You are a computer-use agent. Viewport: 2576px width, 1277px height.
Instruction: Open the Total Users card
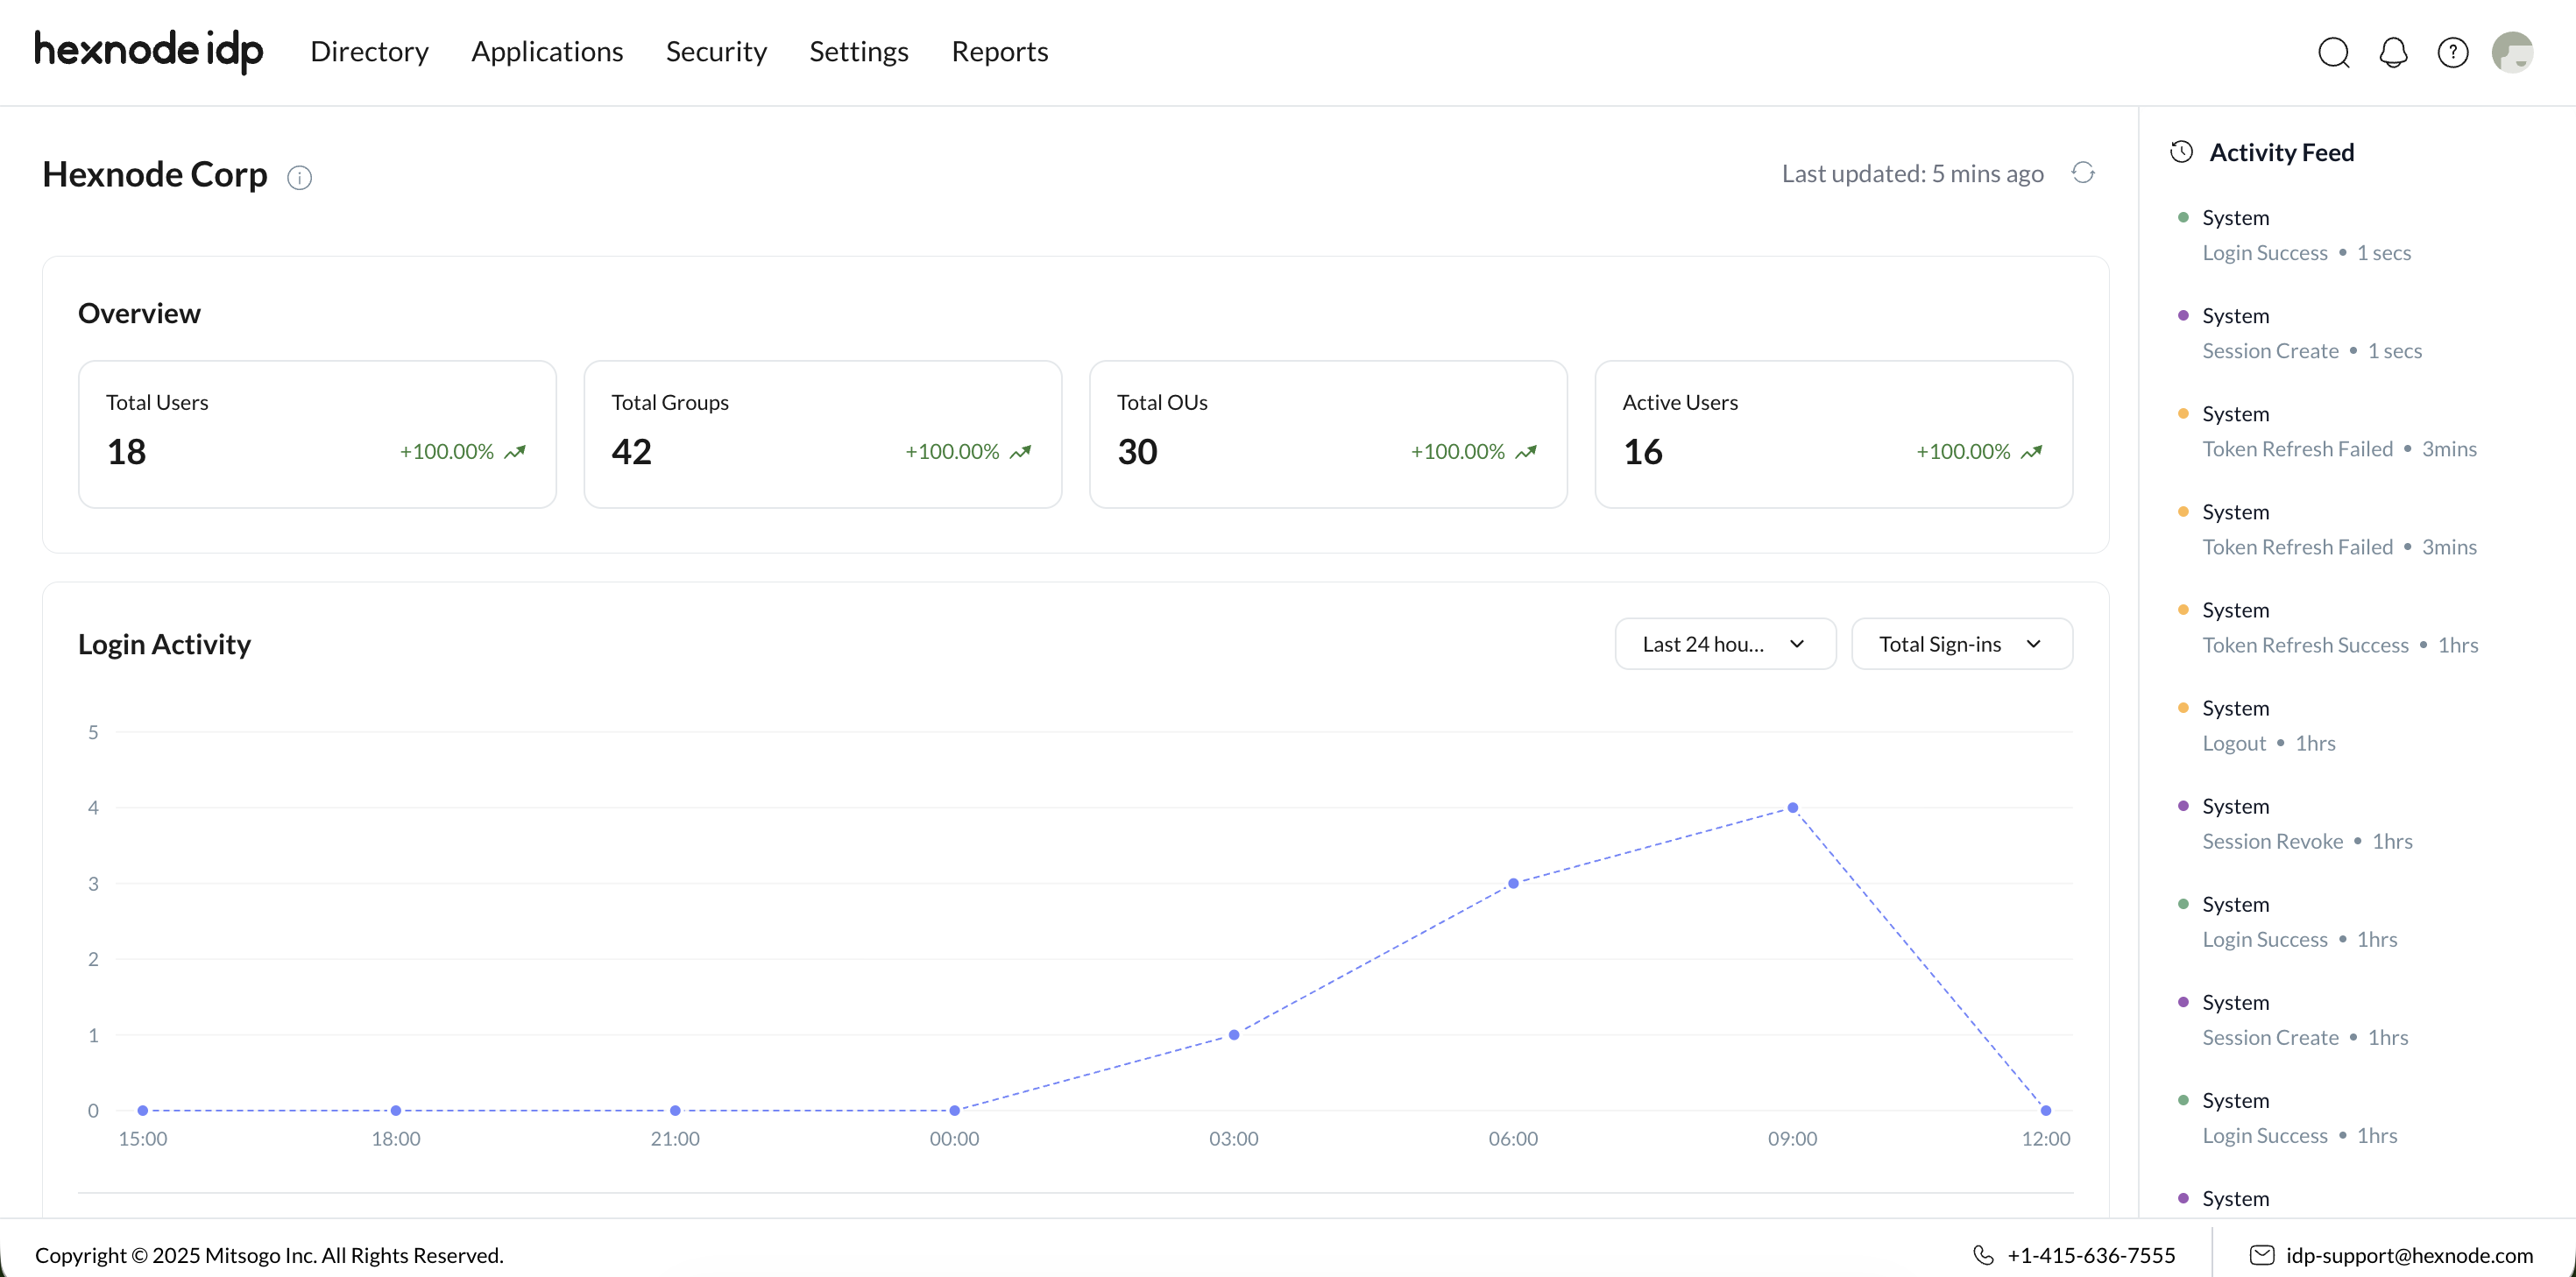[x=317, y=434]
